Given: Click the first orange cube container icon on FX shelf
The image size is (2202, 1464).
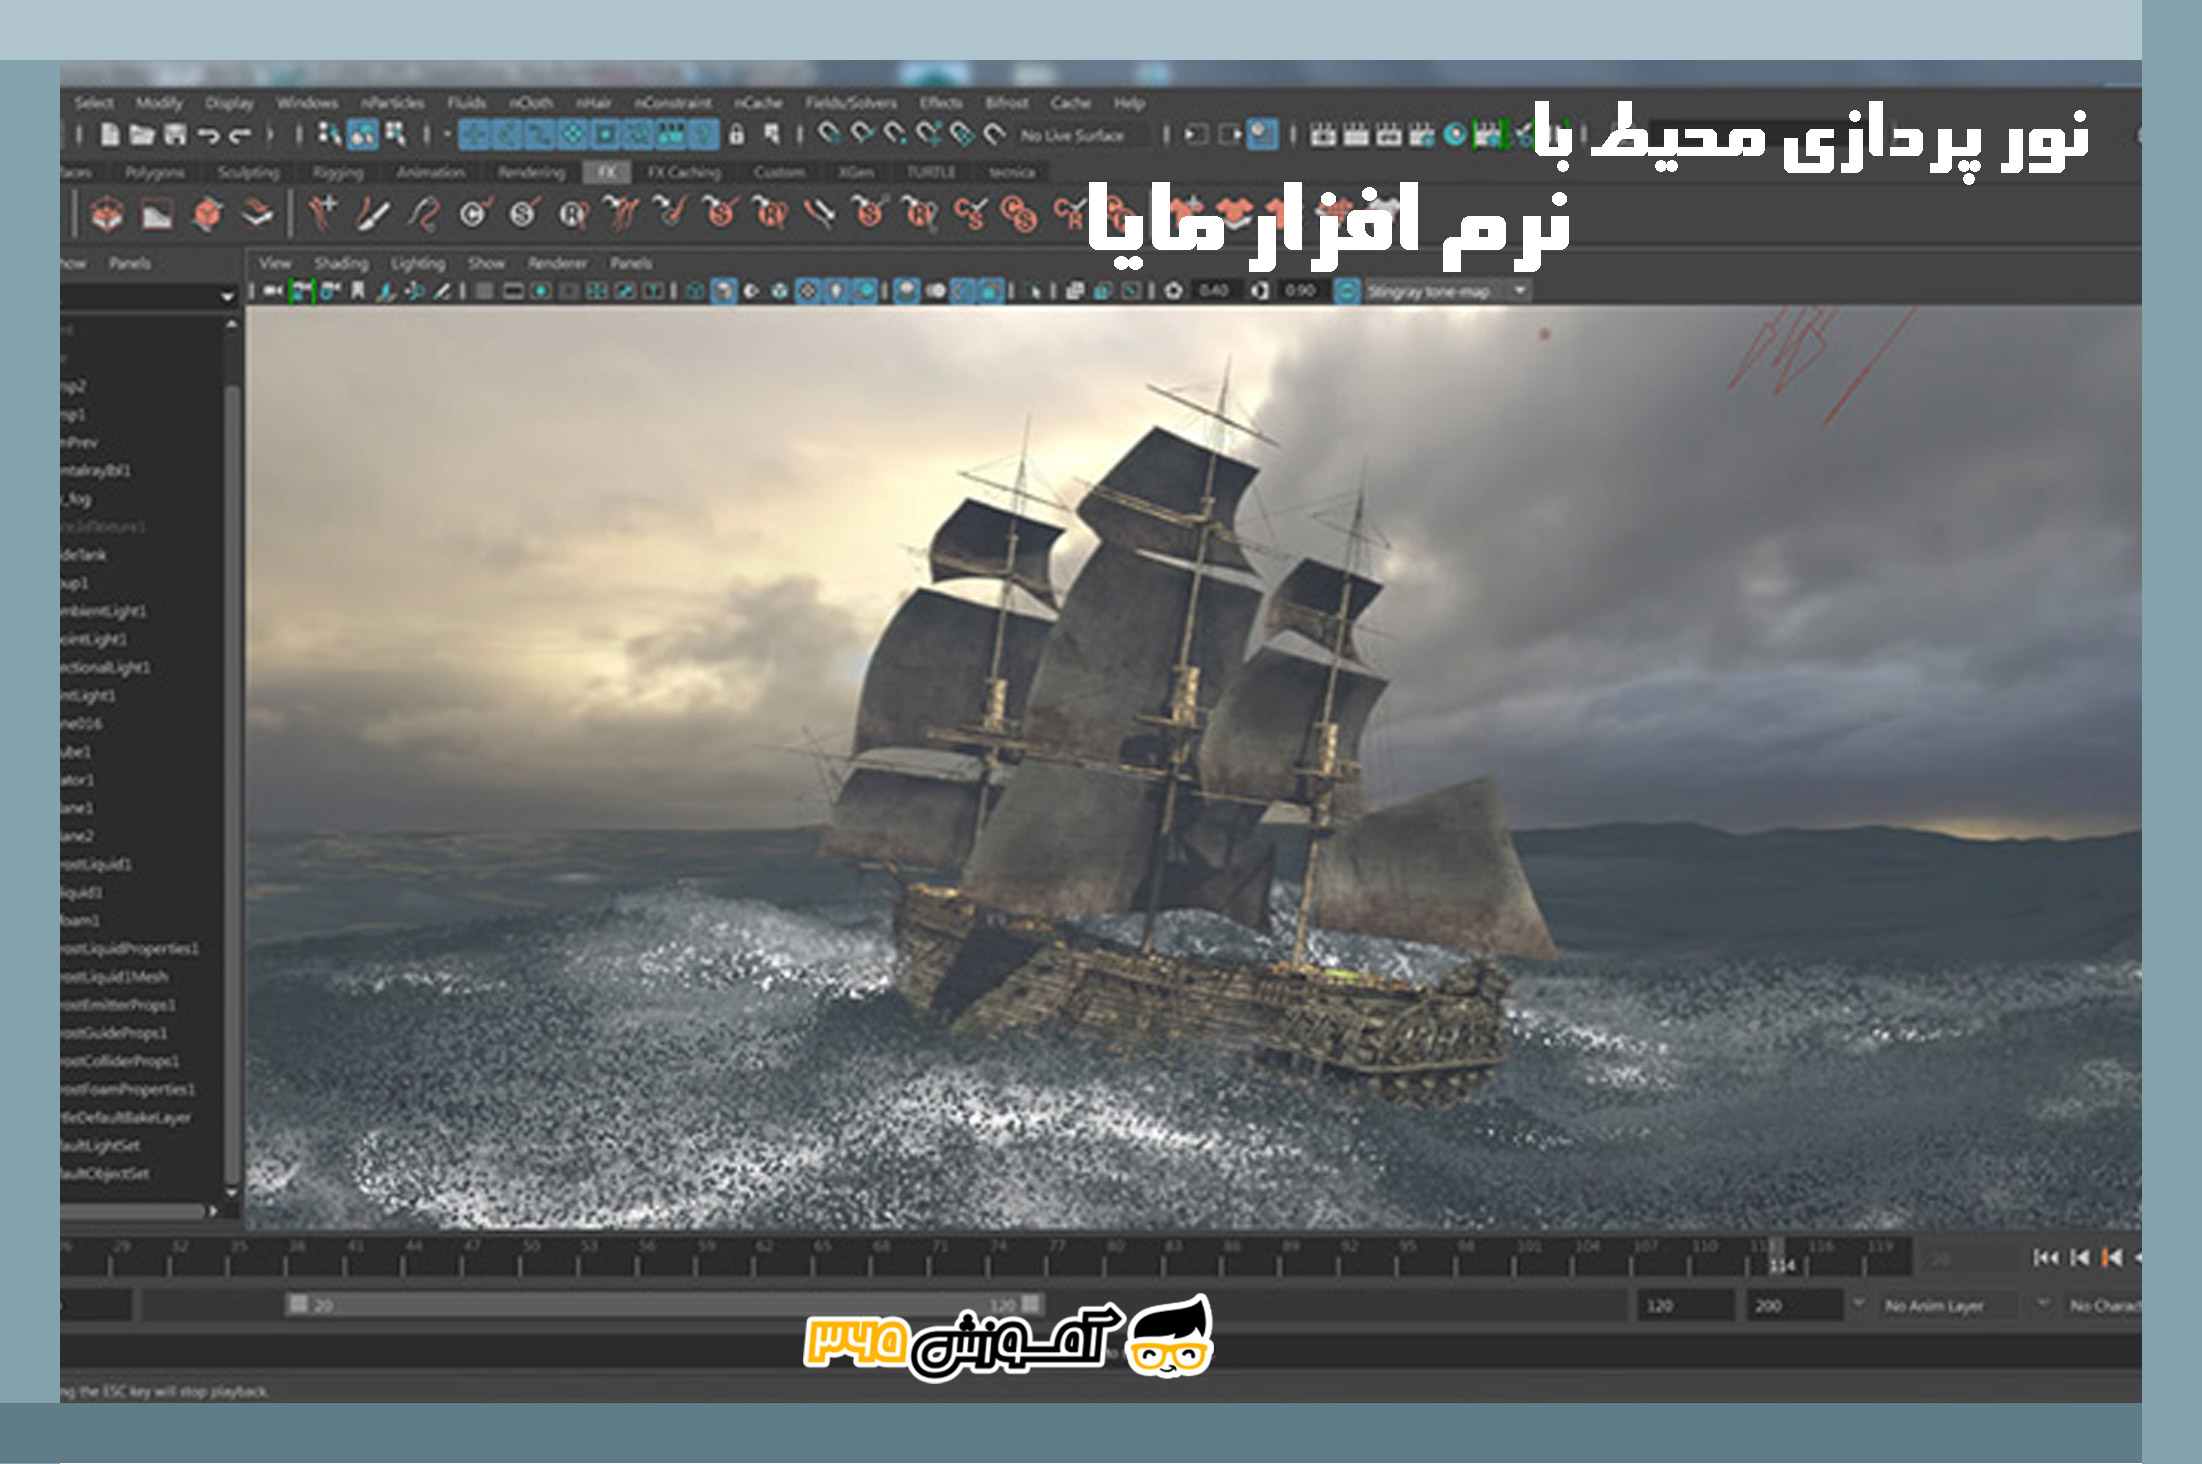Looking at the screenshot, I should (x=107, y=214).
